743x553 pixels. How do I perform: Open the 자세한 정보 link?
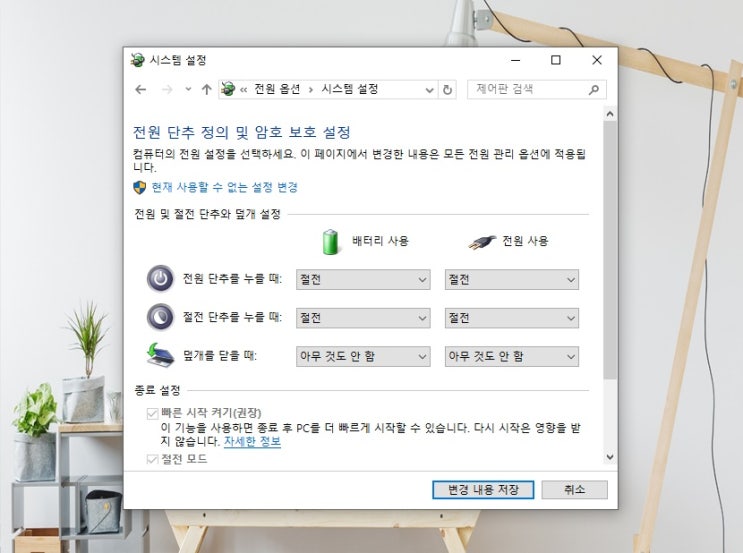(x=252, y=442)
